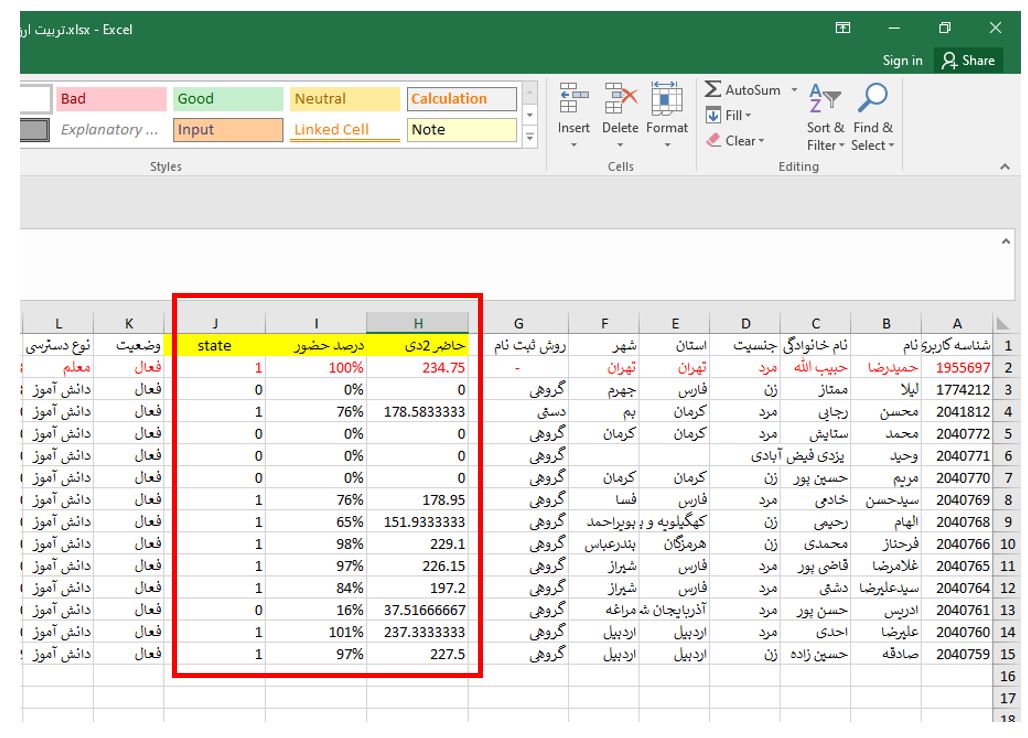Viewport: 1028px width, 738px height.
Task: Open Find & Select magnifier icon
Action: (873, 98)
